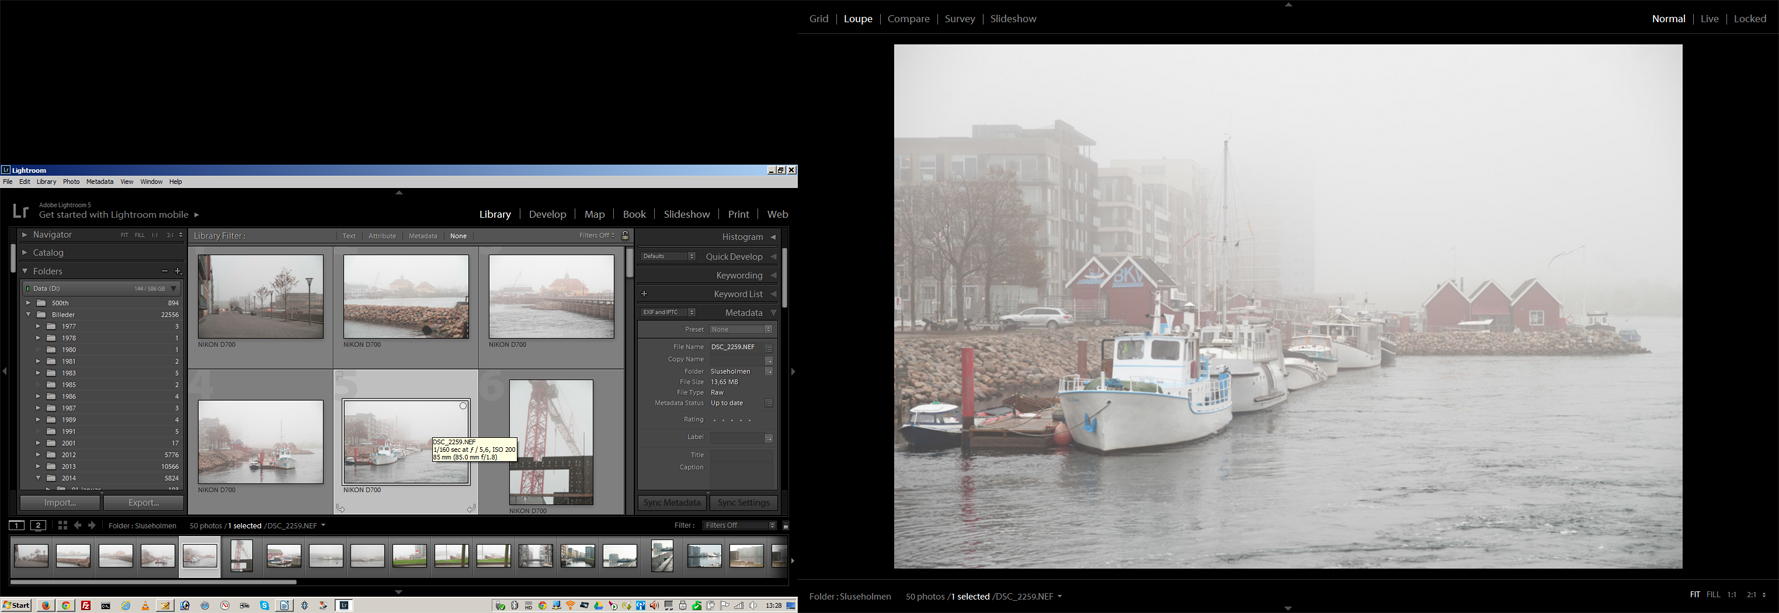Click main window monitor button 1
Screen dimensions: 1779x613
(x=17, y=525)
